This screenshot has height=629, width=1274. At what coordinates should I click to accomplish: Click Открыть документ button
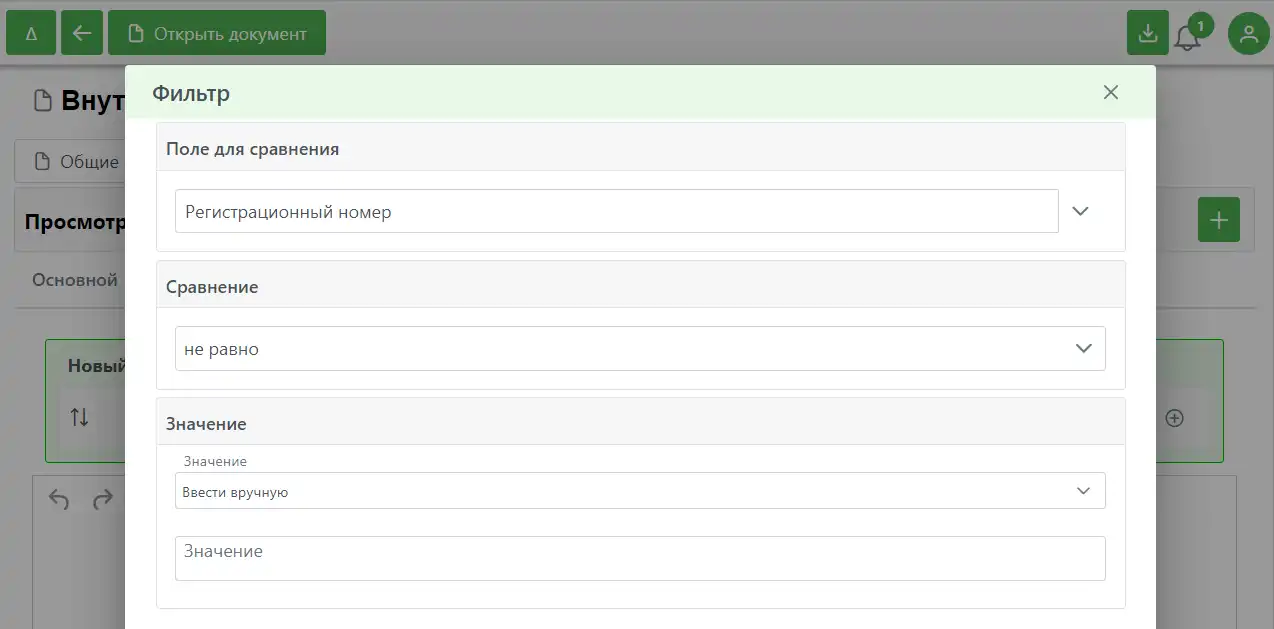[217, 33]
